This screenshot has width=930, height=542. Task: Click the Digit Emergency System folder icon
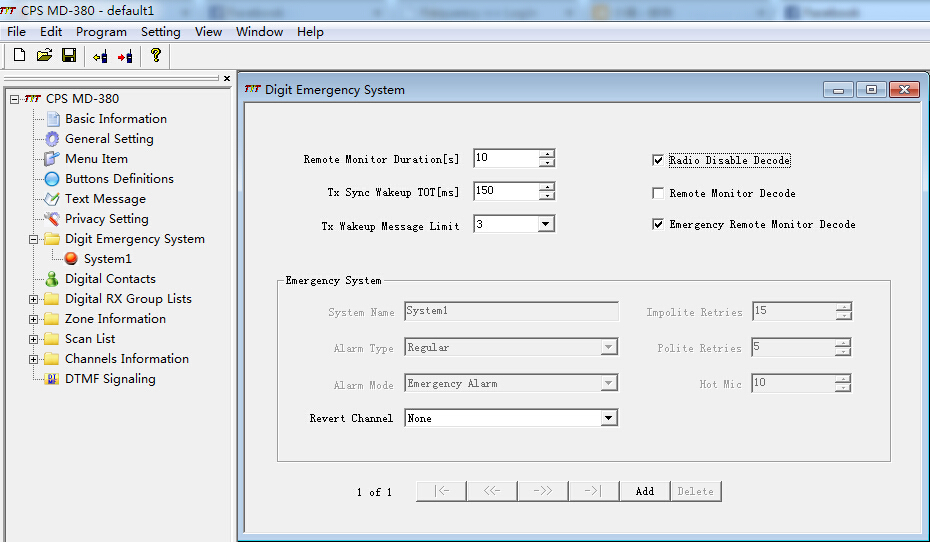(52, 239)
